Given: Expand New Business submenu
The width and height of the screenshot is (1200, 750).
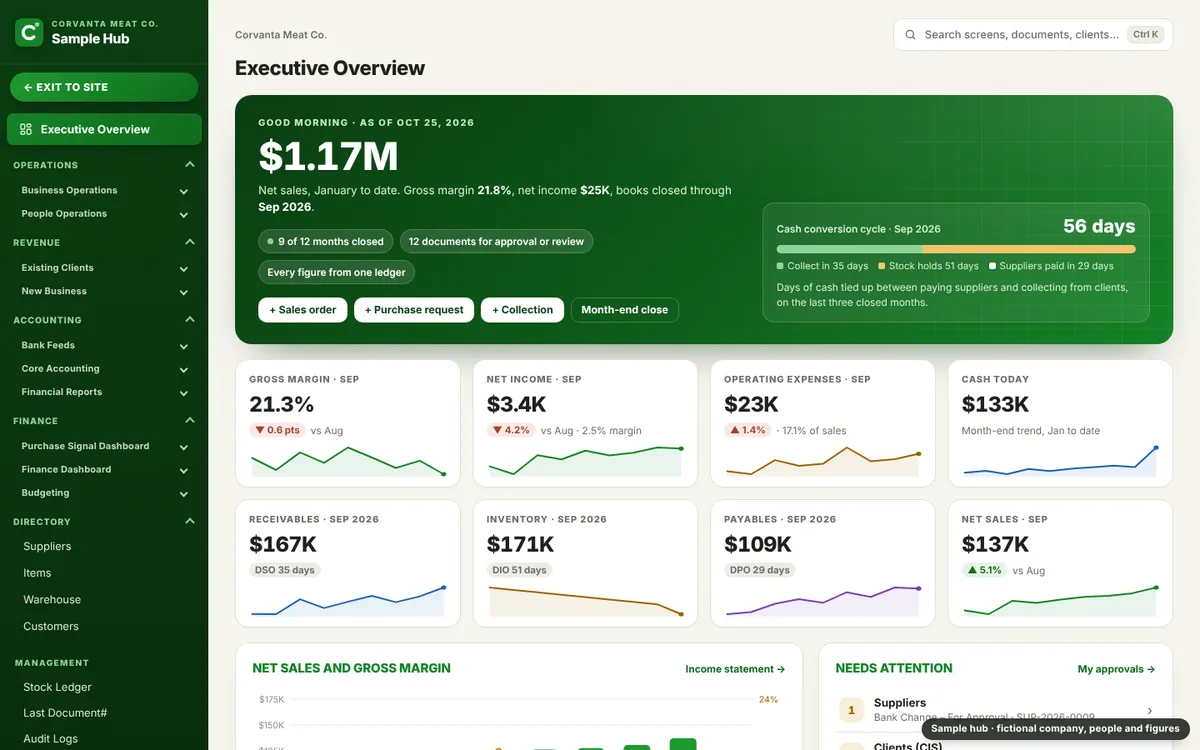Looking at the screenshot, I should point(184,292).
